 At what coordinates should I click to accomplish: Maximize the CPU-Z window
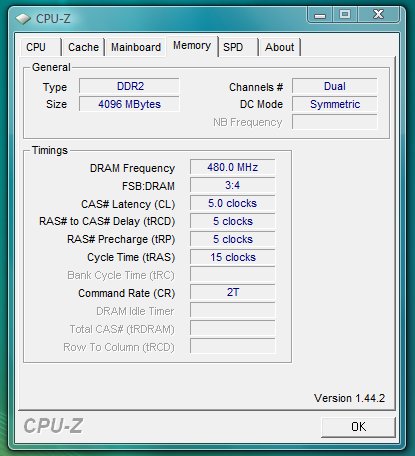pyautogui.click(x=345, y=15)
